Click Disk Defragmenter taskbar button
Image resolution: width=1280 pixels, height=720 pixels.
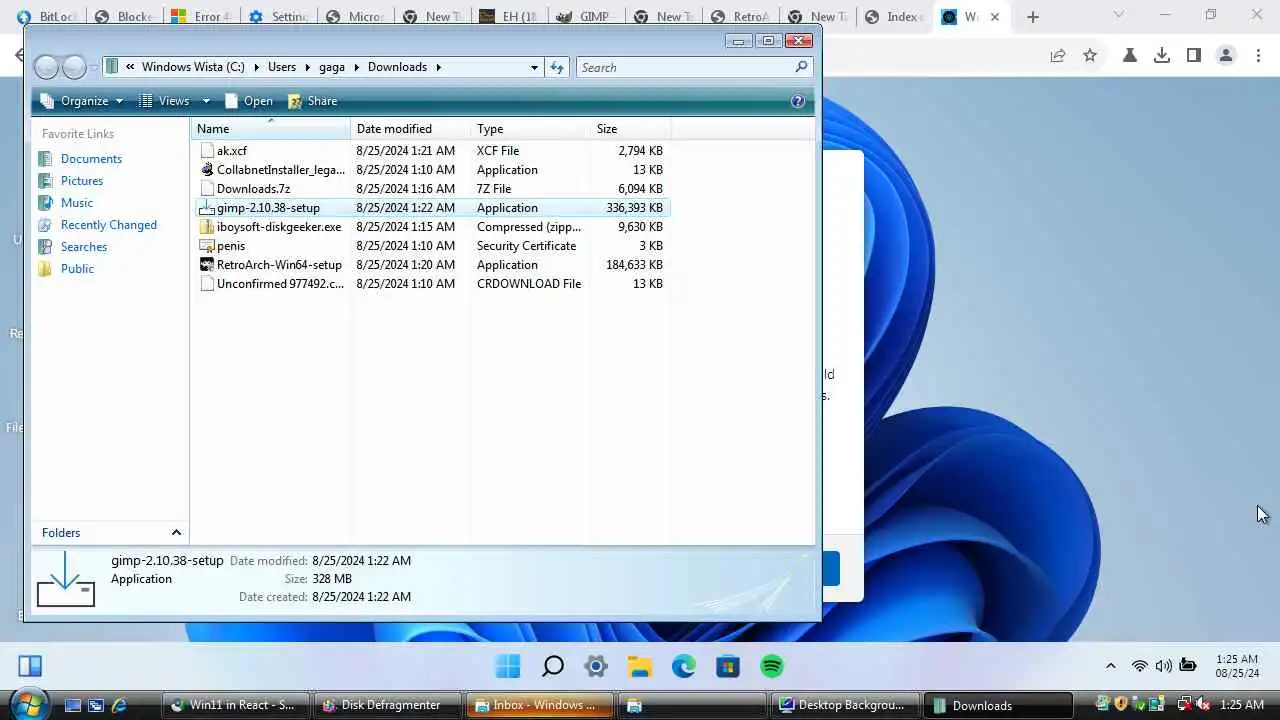coord(388,705)
